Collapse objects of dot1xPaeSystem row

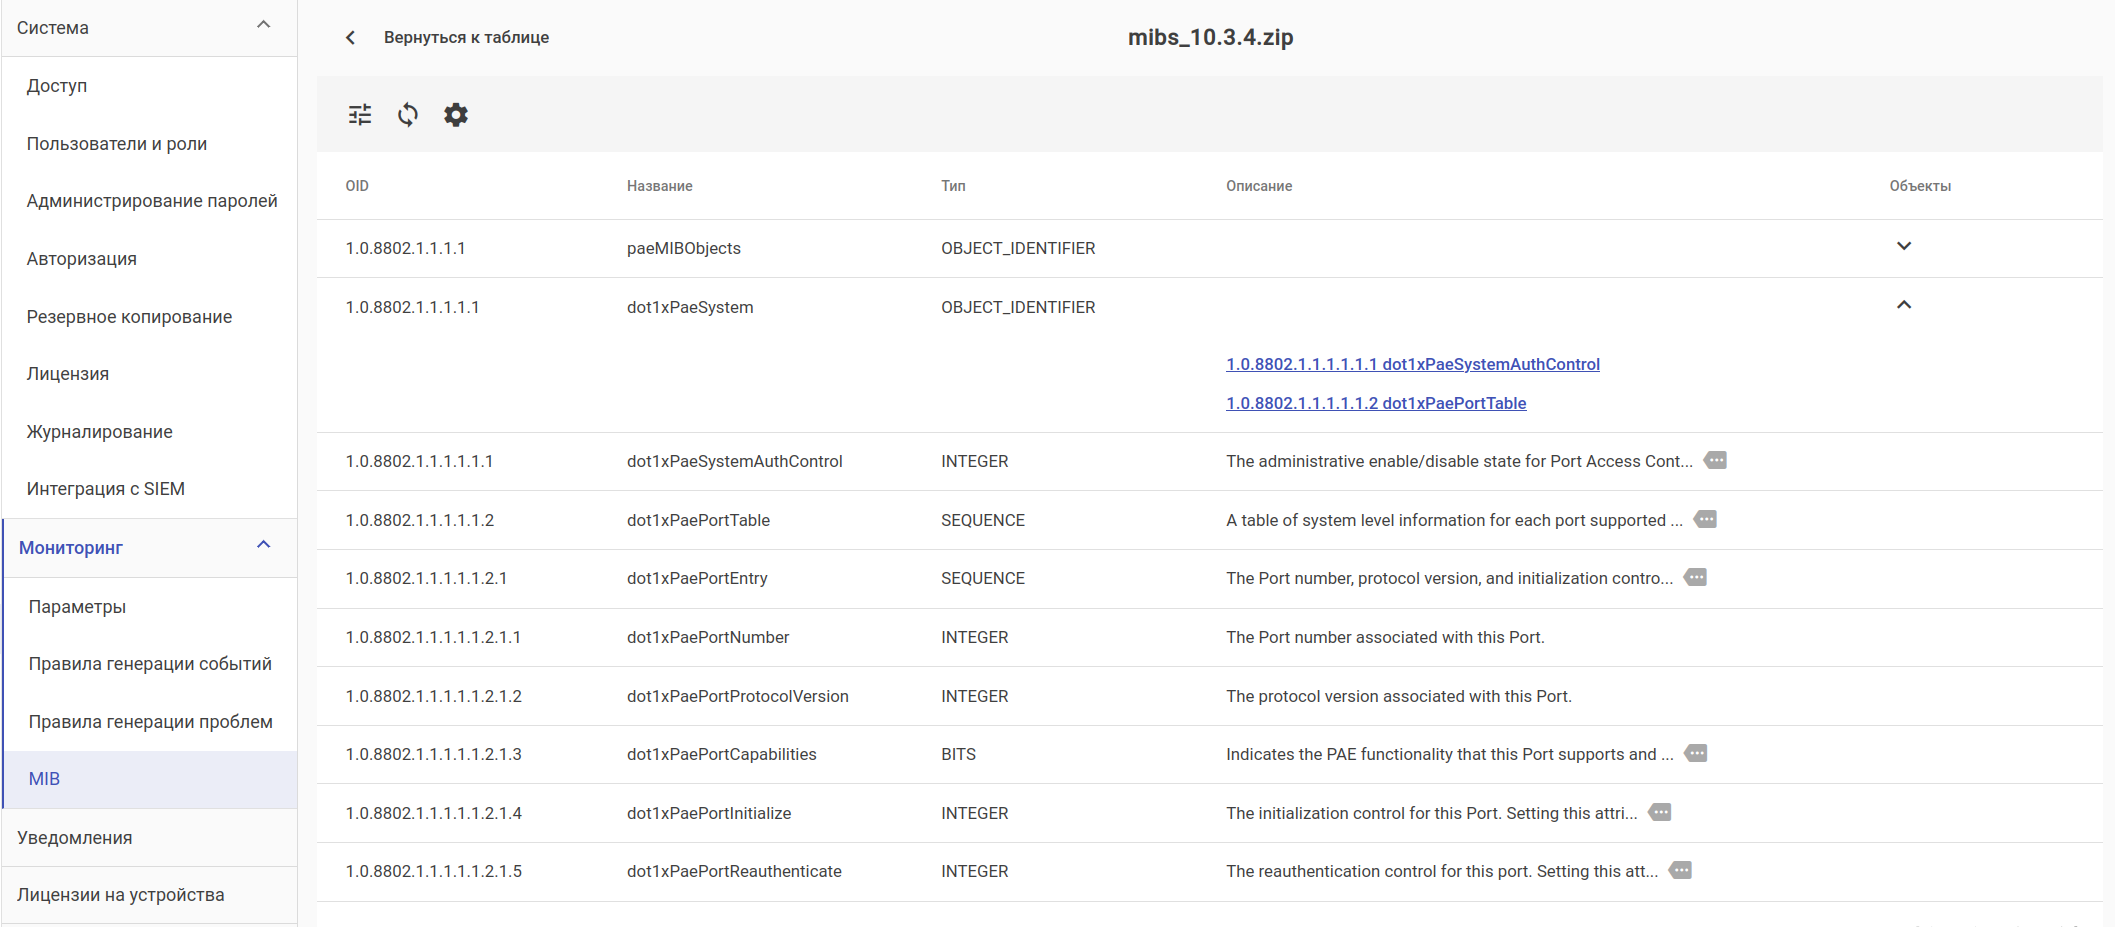(1904, 306)
